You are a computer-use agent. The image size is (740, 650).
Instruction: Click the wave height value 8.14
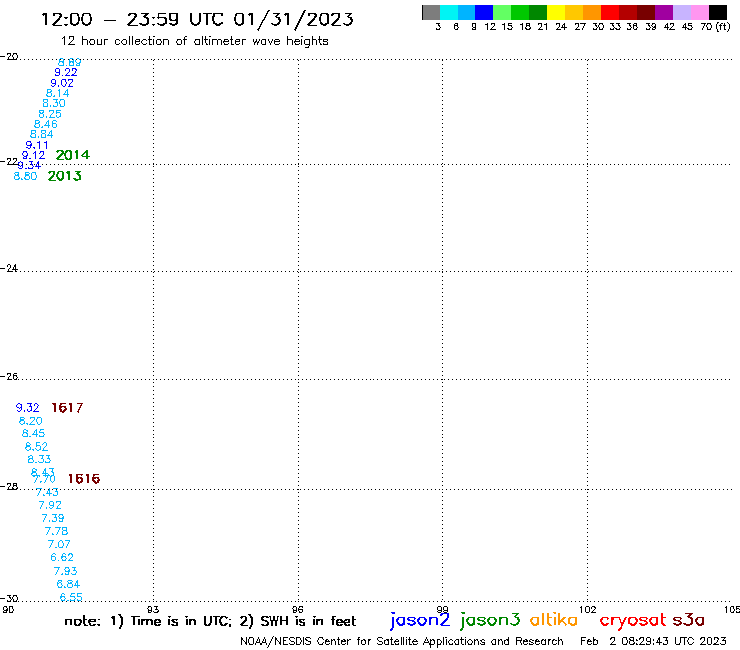point(58,93)
